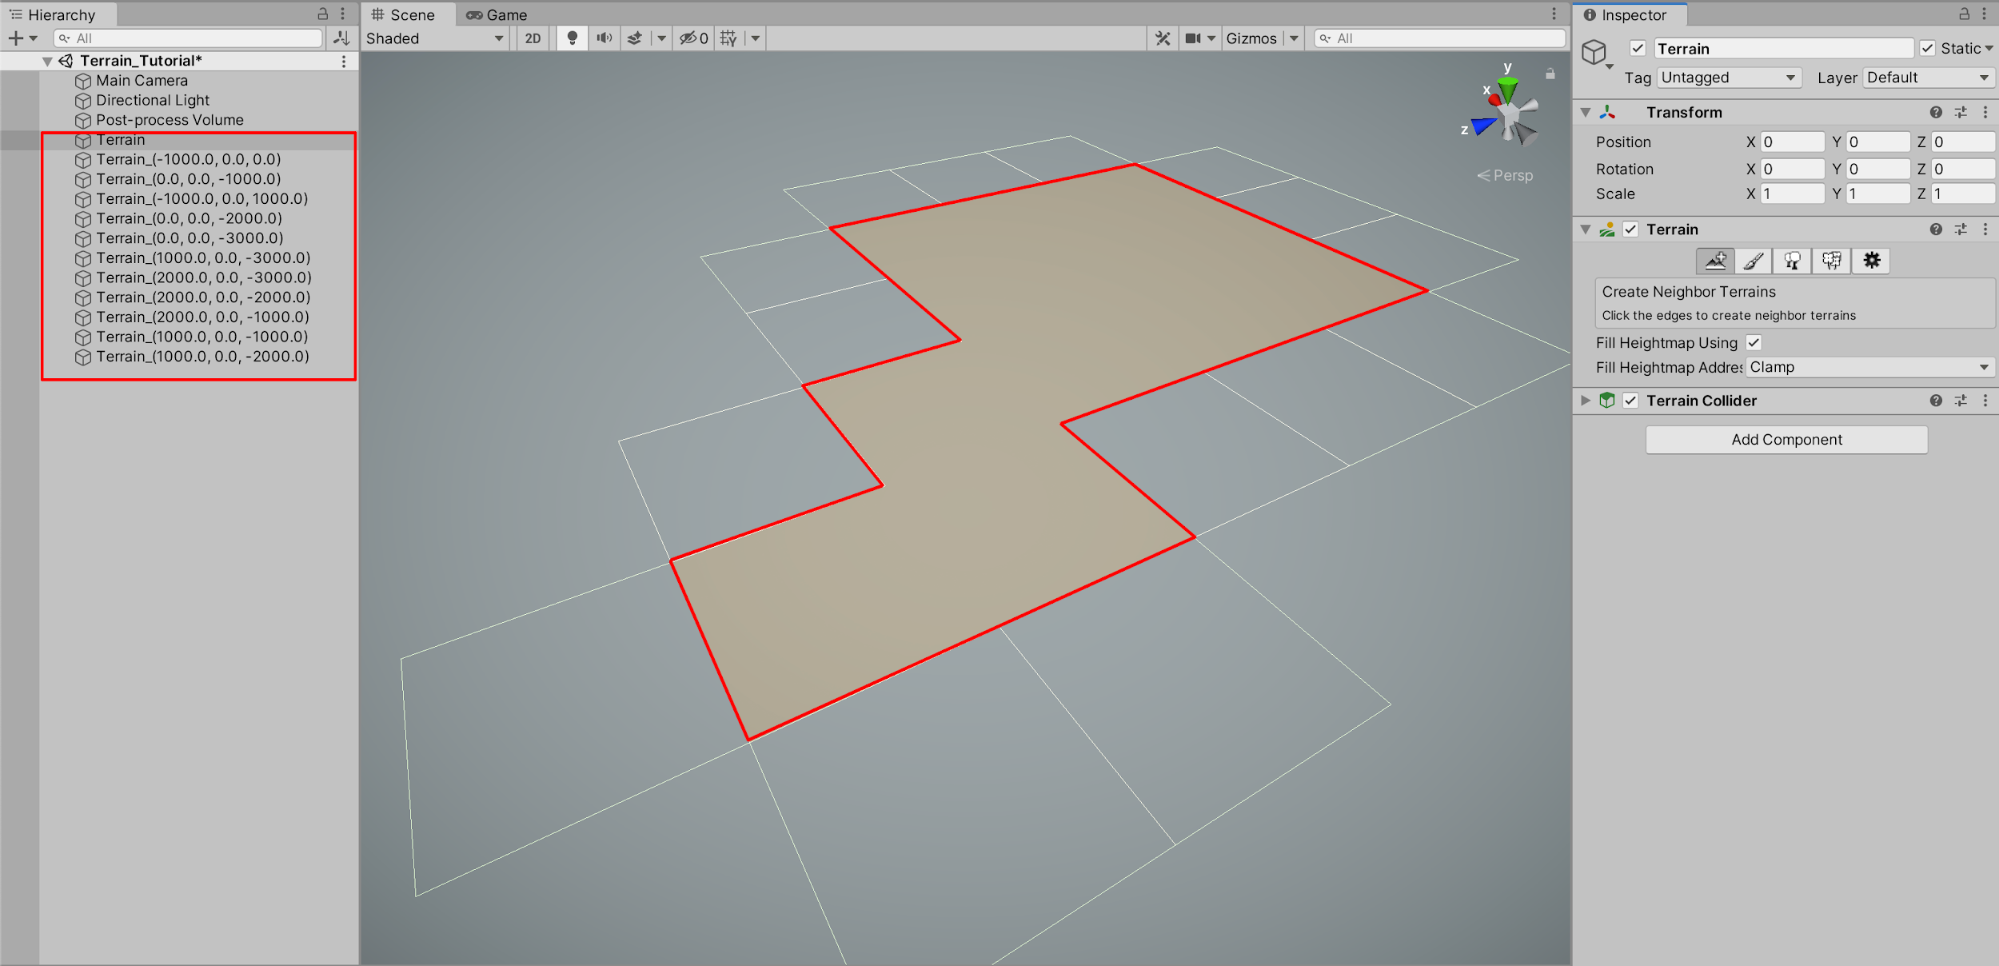
Task: Select the Paint Details tool
Action: click(1831, 261)
